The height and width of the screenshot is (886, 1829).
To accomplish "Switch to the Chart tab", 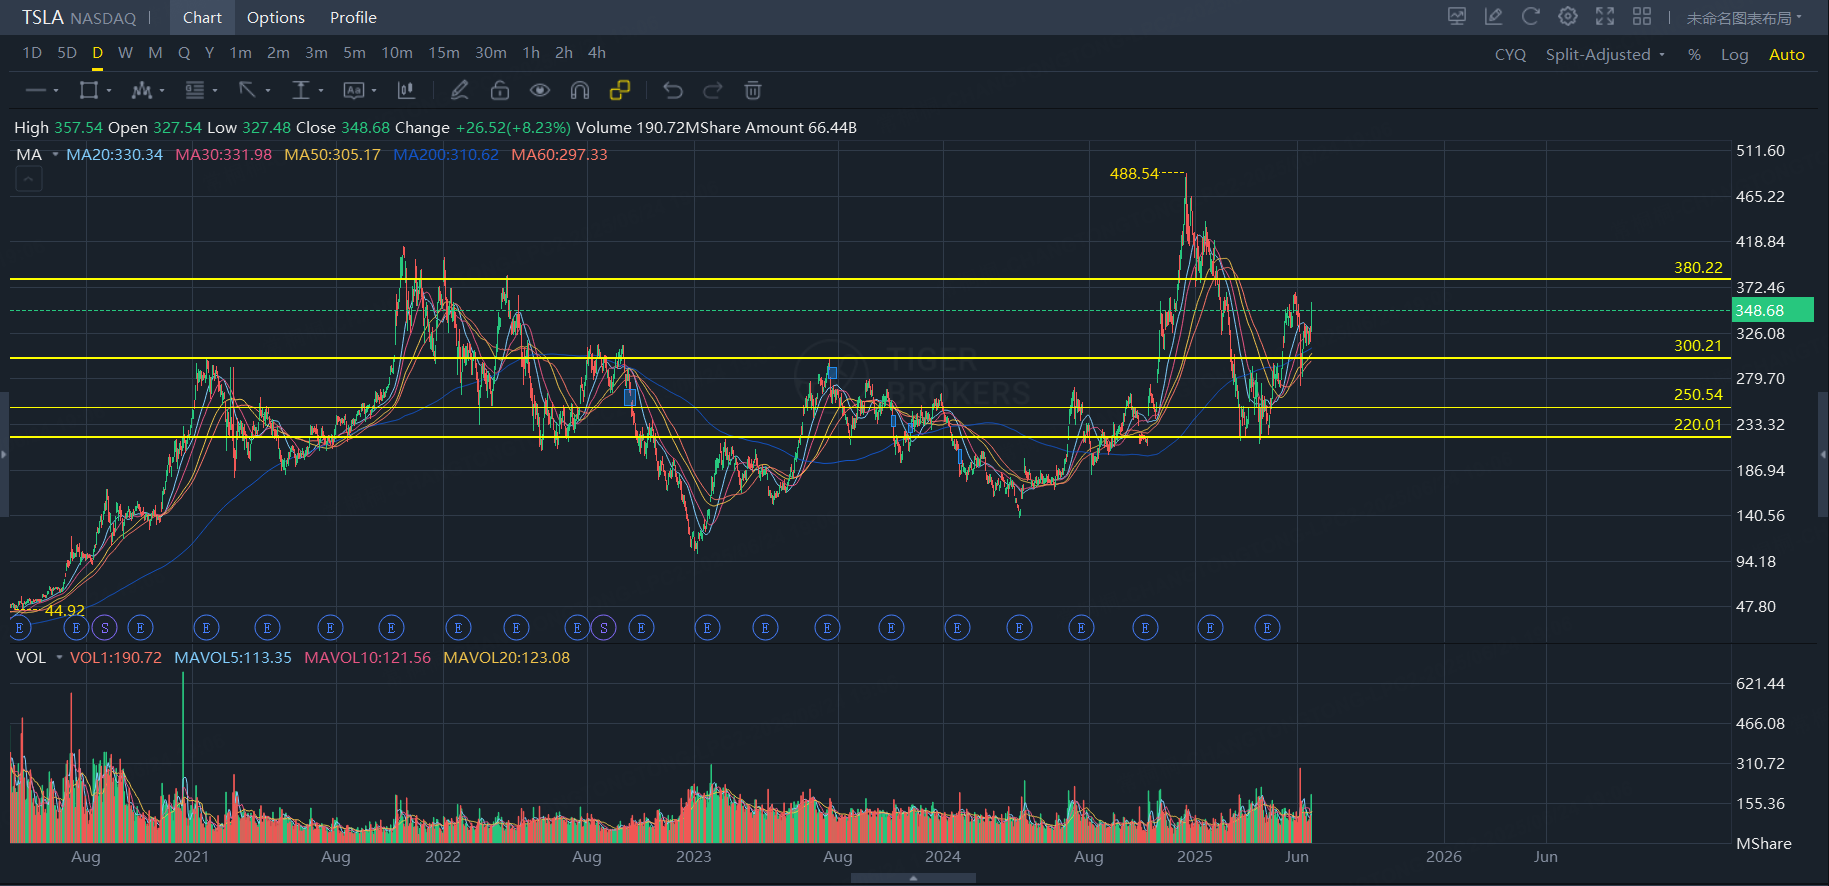I will pyautogui.click(x=202, y=18).
